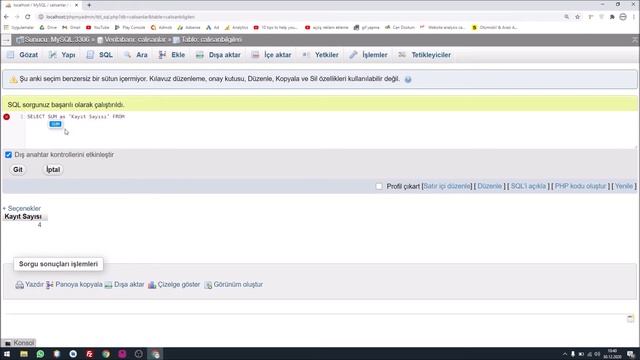Image resolution: width=640 pixels, height=360 pixels.
Task: Select the SUM autocomplete suggestion
Action: click(x=56, y=124)
